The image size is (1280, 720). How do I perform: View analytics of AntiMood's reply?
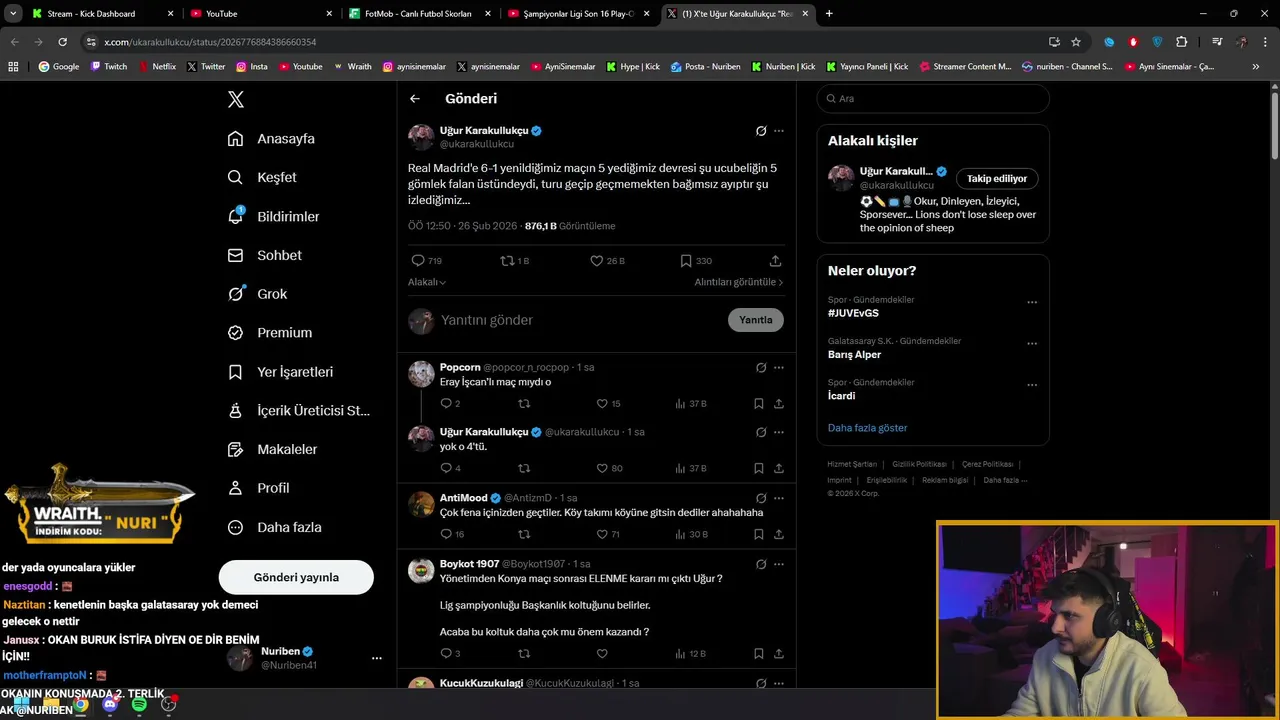pos(691,535)
